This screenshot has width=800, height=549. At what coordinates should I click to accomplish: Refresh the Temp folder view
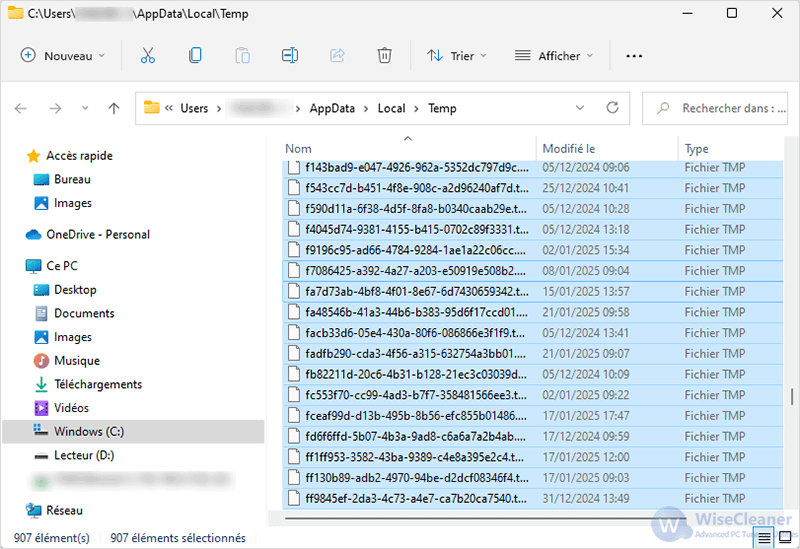[612, 108]
